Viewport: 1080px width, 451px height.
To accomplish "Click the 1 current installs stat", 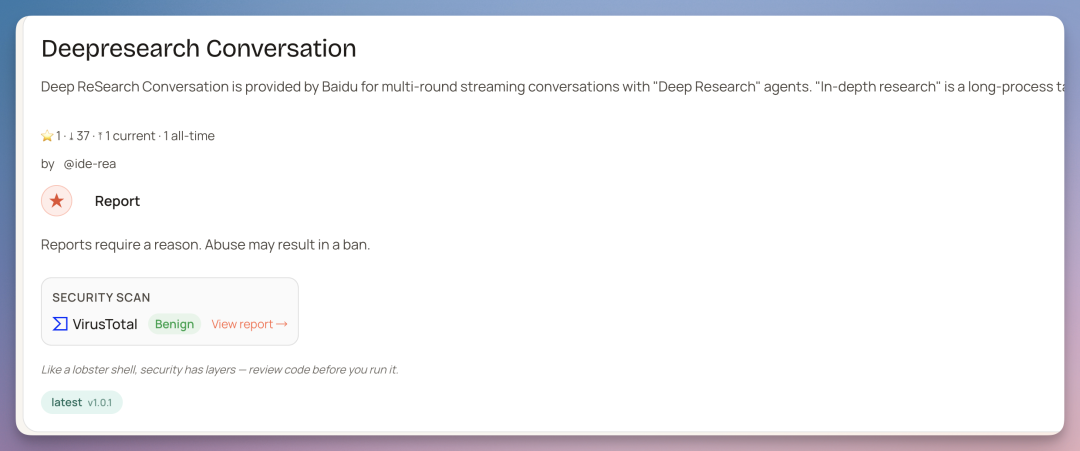I will [x=130, y=136].
